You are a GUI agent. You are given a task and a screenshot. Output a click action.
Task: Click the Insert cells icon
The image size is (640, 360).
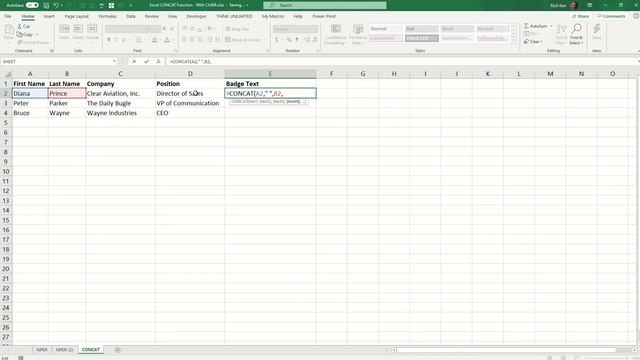[64, 29]
